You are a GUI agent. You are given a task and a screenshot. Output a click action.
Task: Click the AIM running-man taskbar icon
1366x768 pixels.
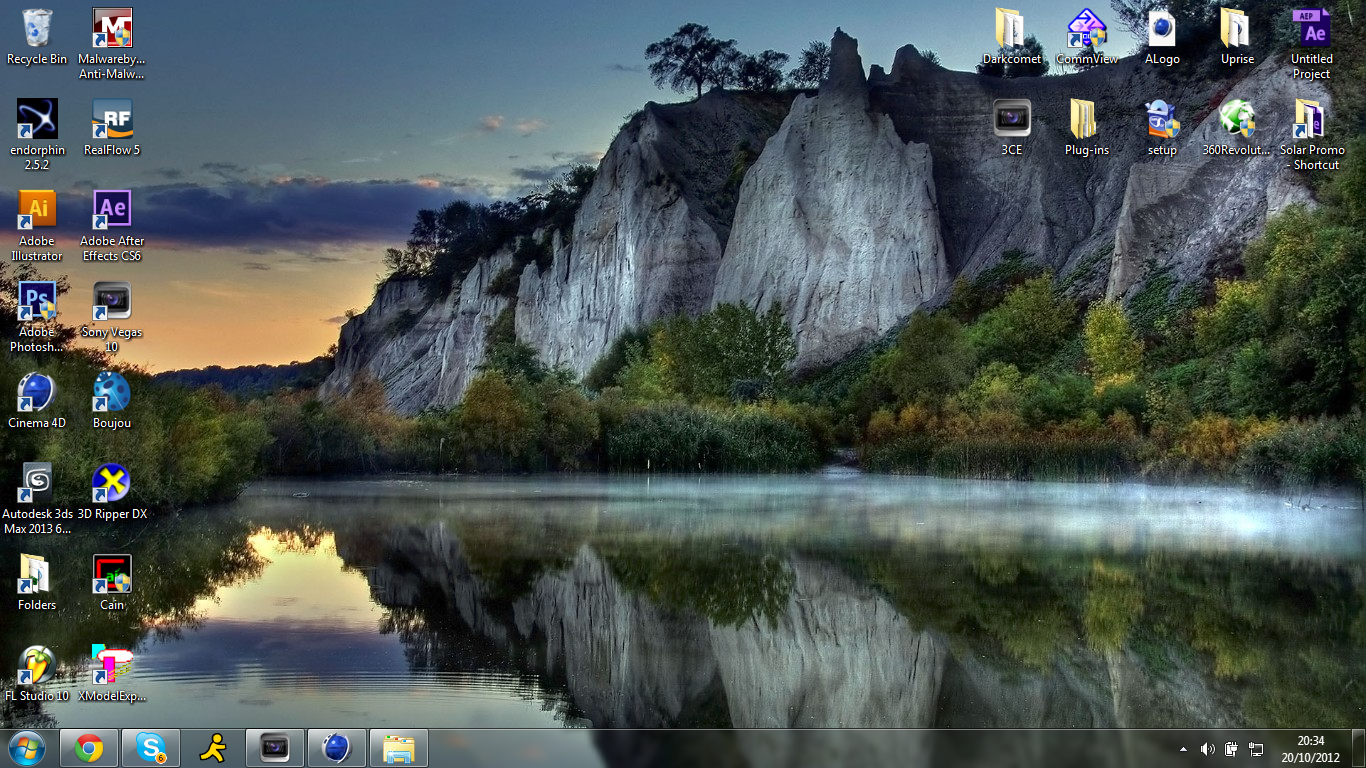[213, 748]
